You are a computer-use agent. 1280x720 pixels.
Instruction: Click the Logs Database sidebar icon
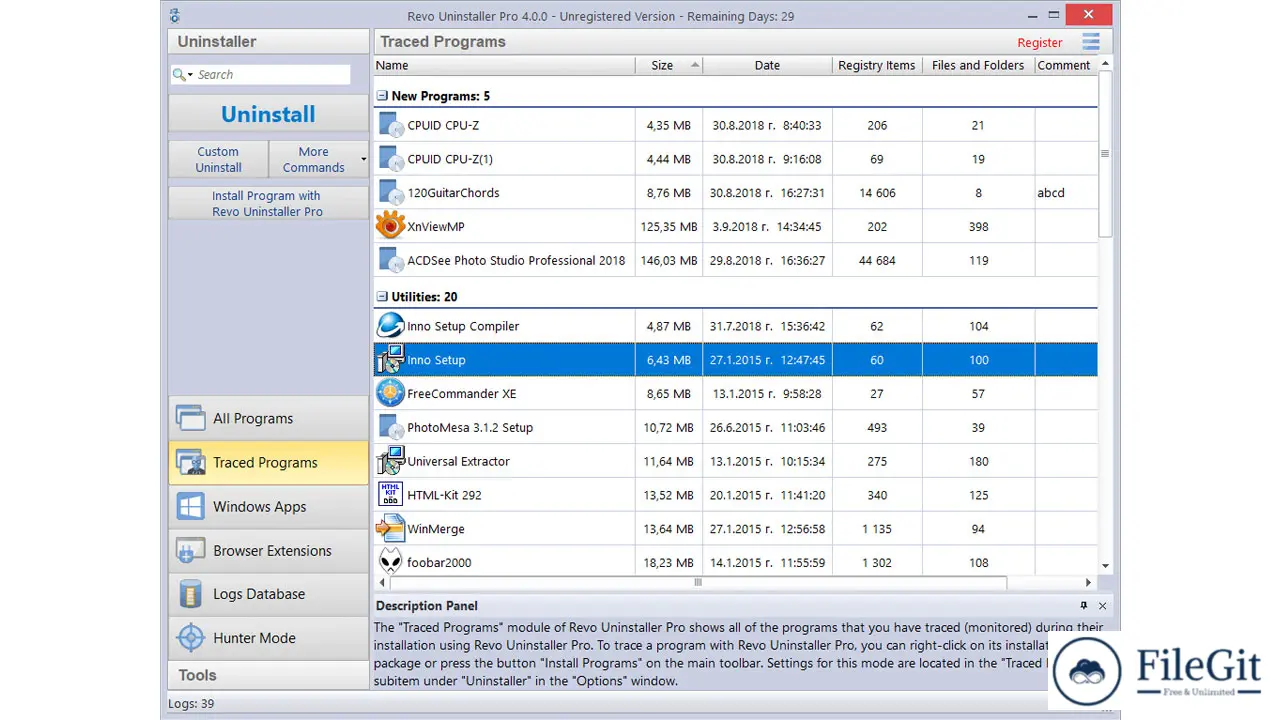[x=190, y=594]
